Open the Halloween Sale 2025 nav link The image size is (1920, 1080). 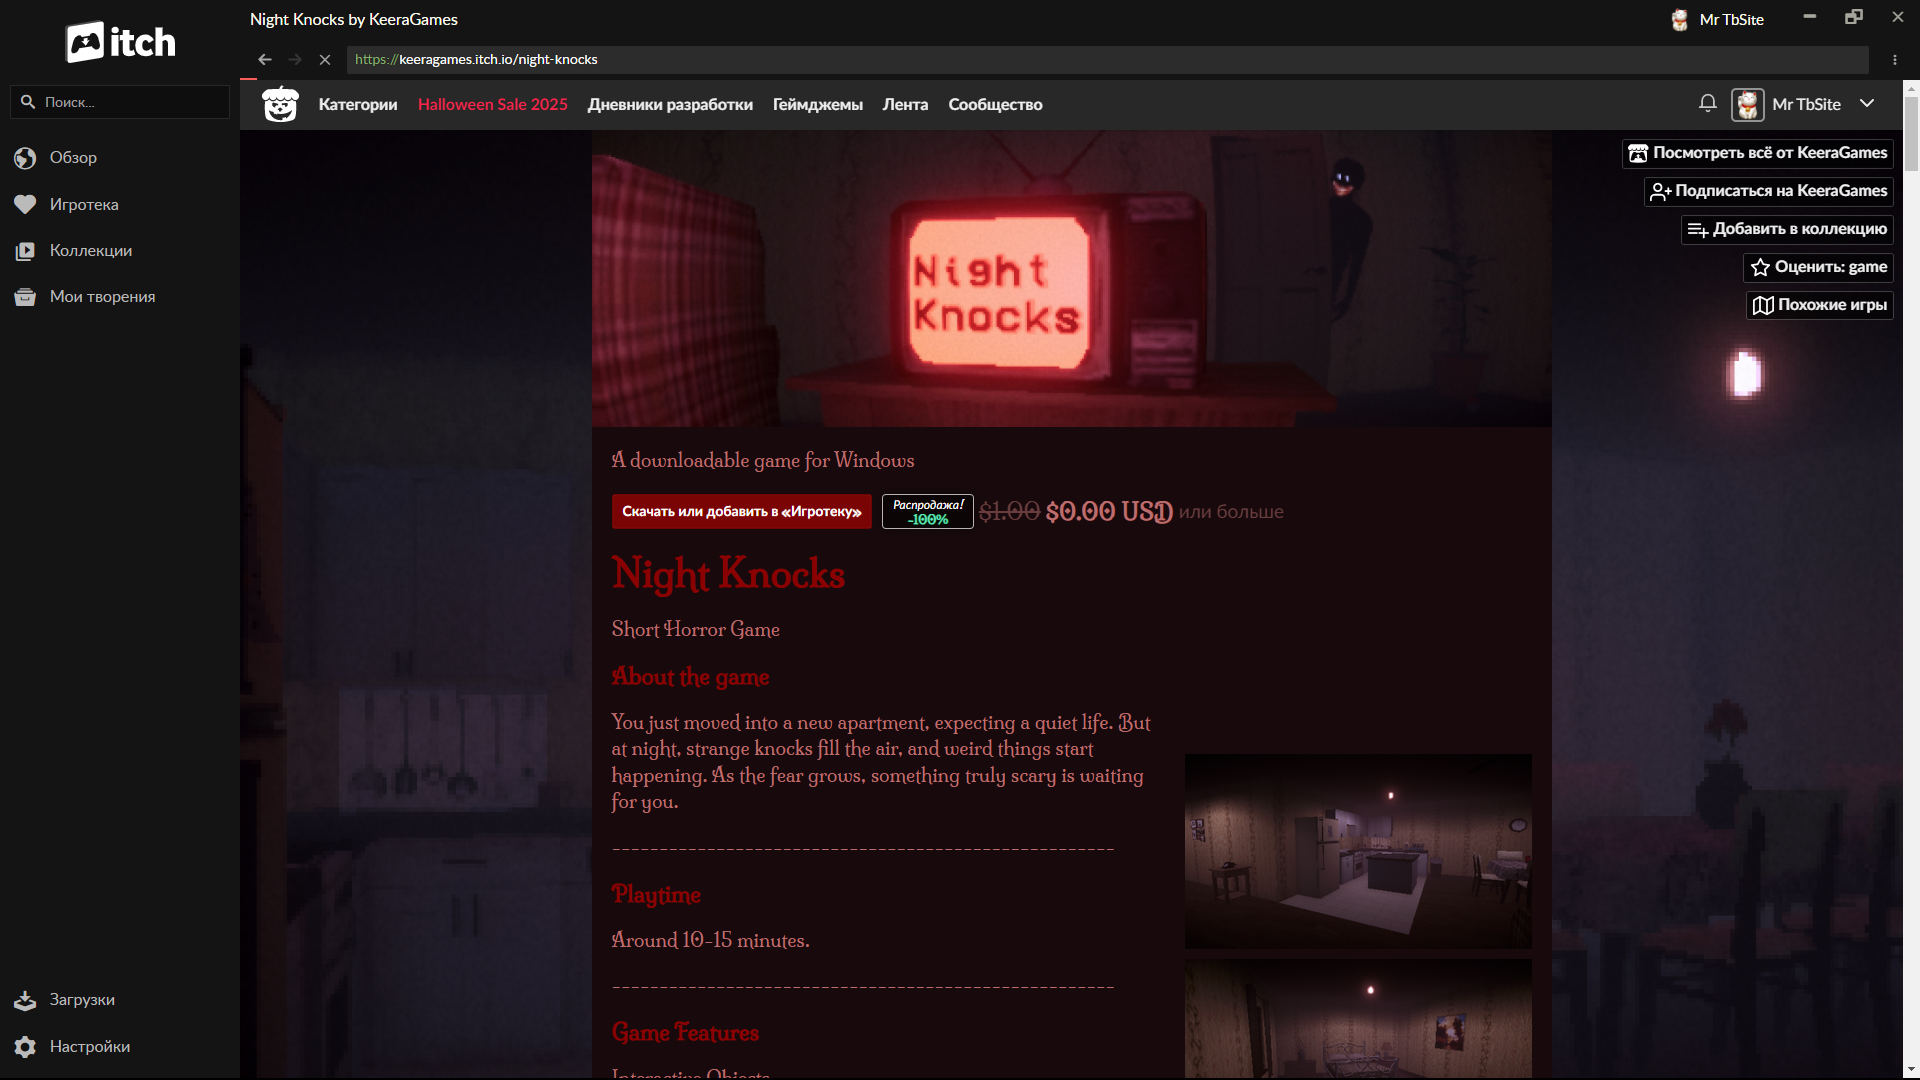[492, 105]
